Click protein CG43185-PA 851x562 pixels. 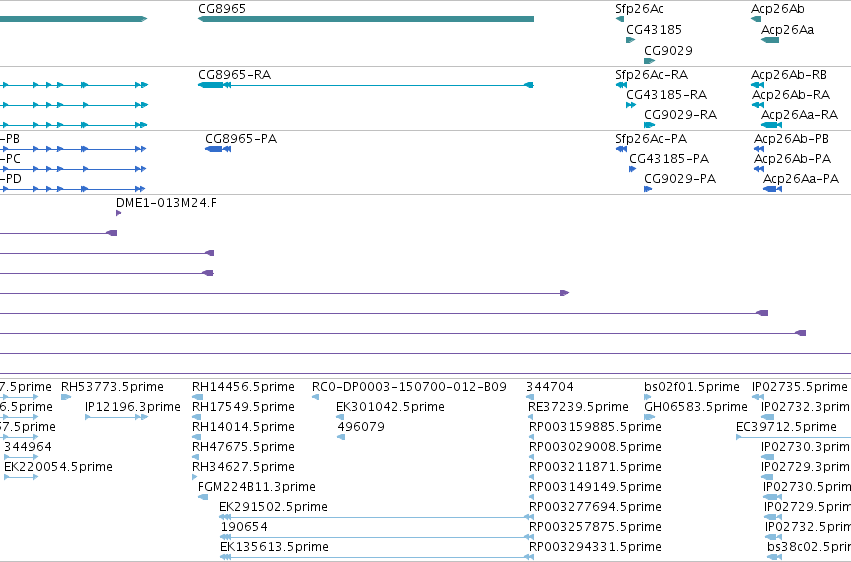632,169
